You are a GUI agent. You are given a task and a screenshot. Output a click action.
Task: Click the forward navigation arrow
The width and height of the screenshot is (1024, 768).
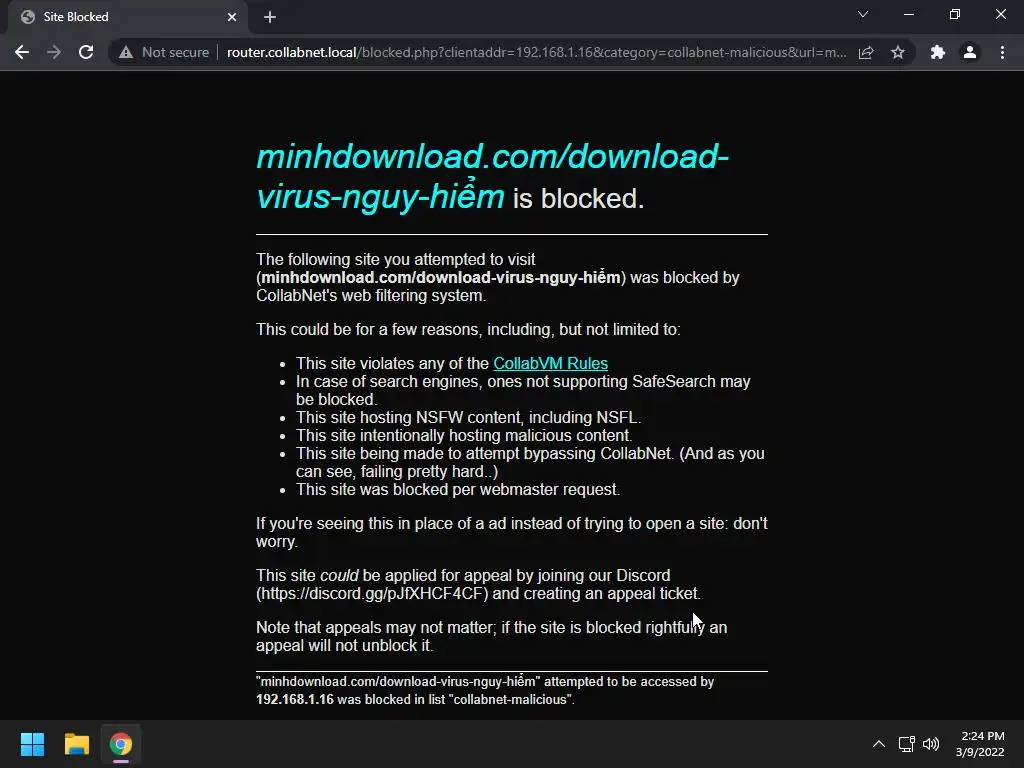pos(54,52)
